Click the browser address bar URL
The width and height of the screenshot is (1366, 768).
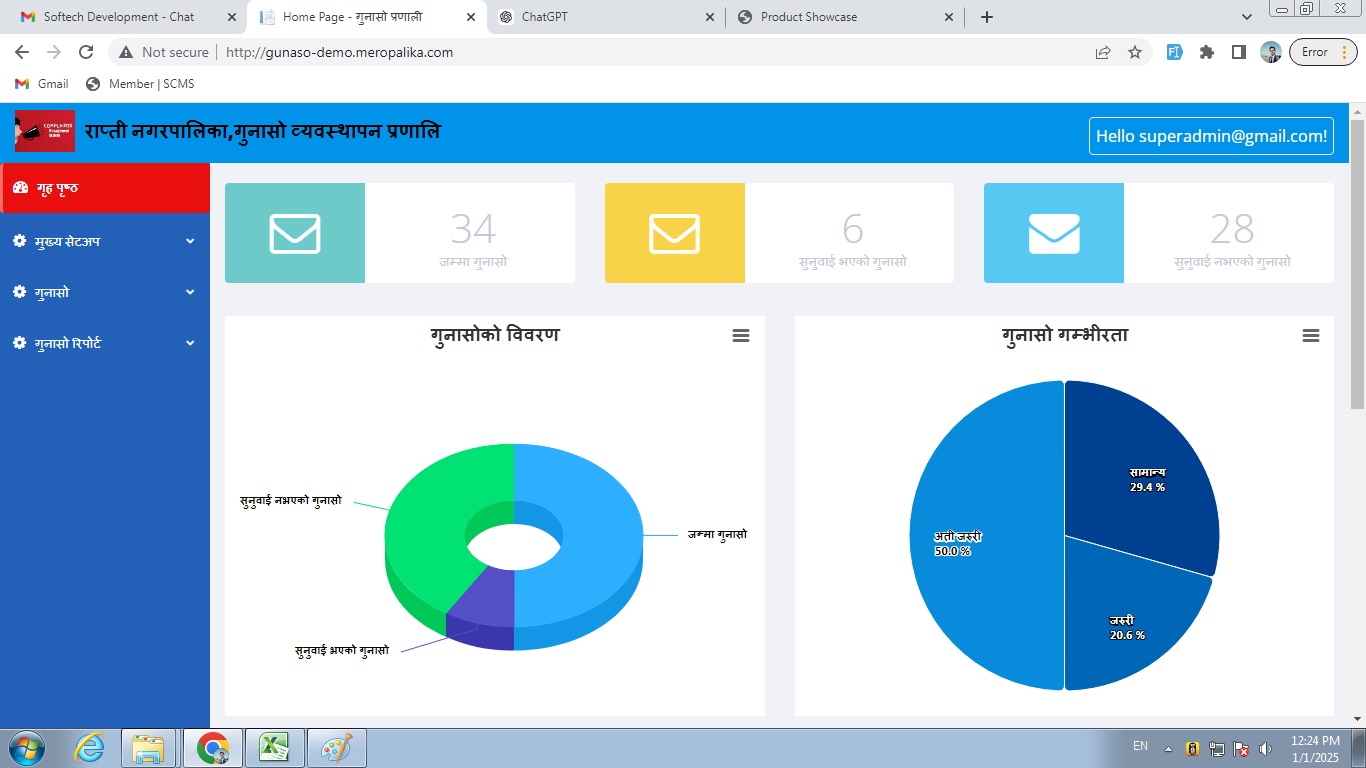pos(340,52)
